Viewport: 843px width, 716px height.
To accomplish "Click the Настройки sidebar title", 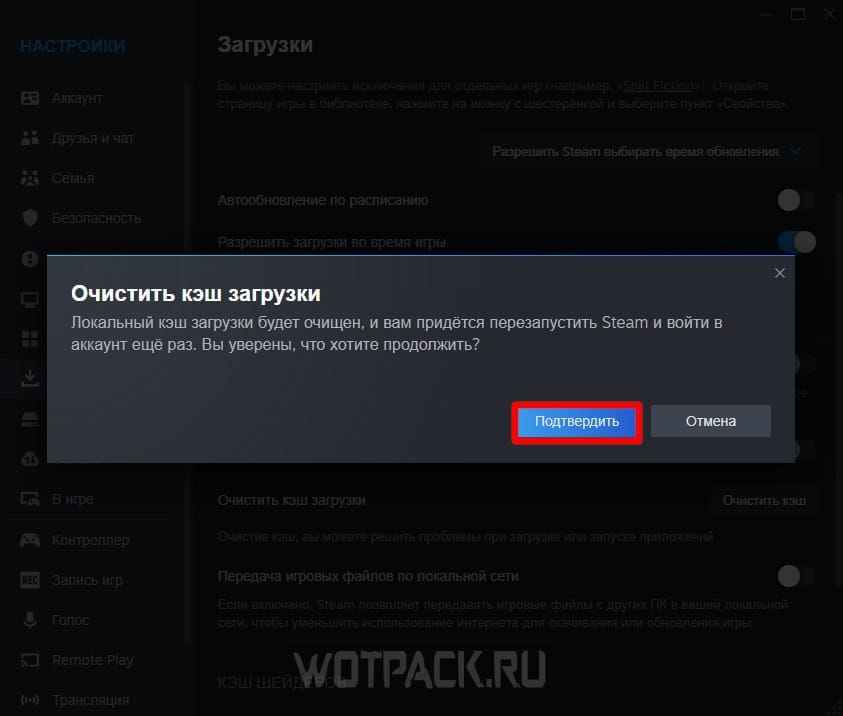I will pos(73,46).
